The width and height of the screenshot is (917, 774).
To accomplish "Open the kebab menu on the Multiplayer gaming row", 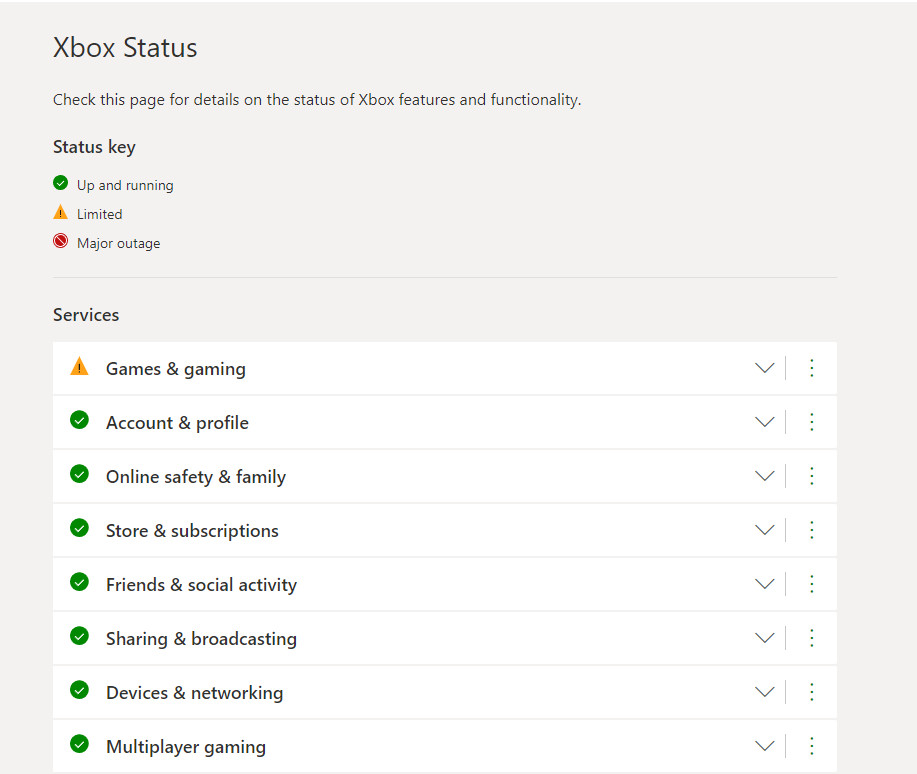I will pos(812,746).
